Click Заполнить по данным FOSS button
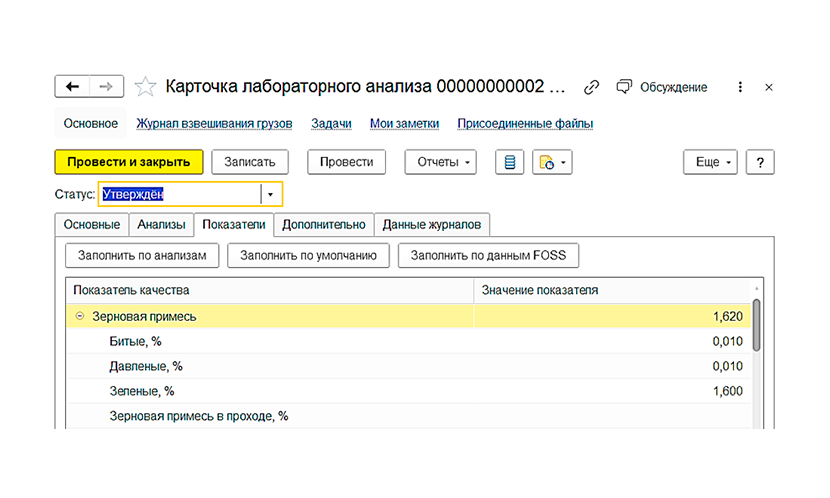 click(x=488, y=256)
